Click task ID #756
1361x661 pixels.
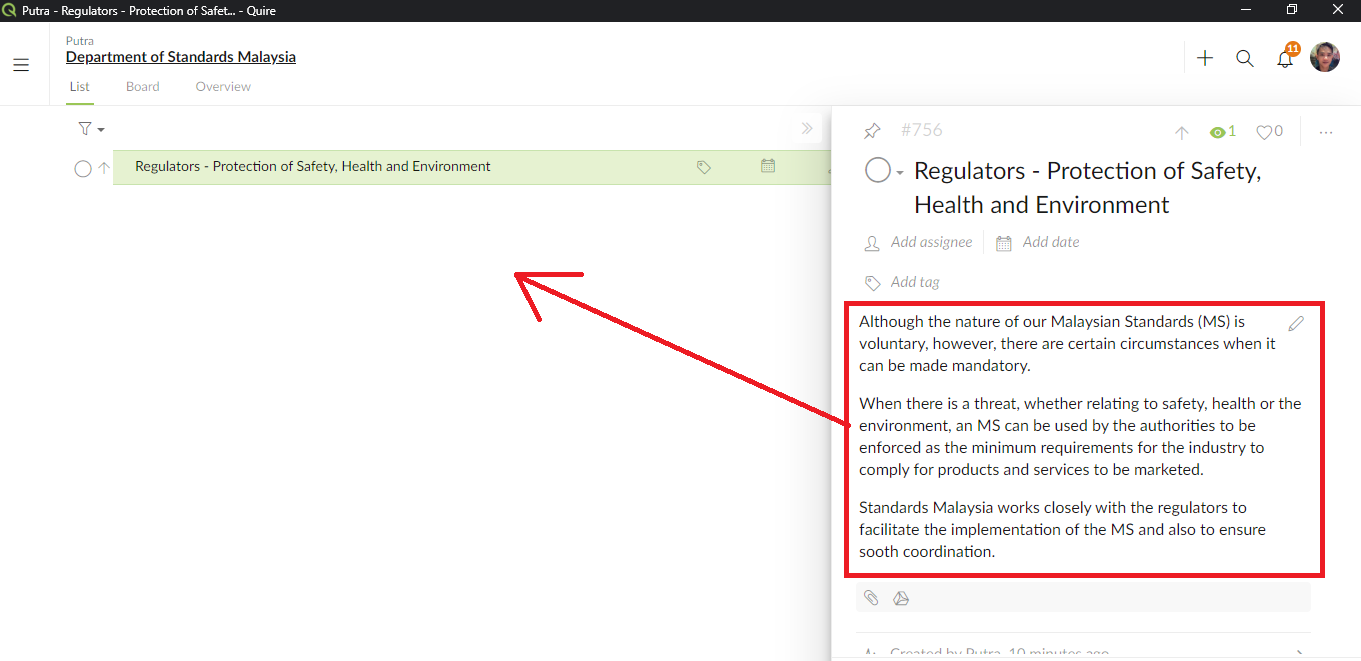click(922, 130)
